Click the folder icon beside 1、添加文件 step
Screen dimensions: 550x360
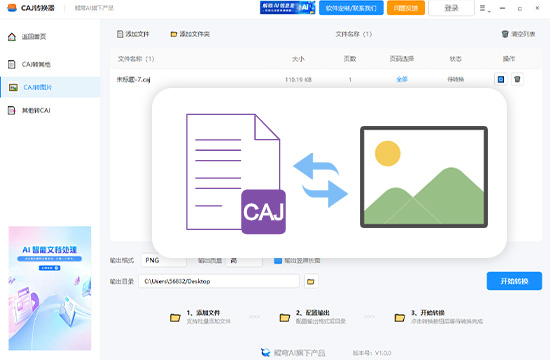175,318
